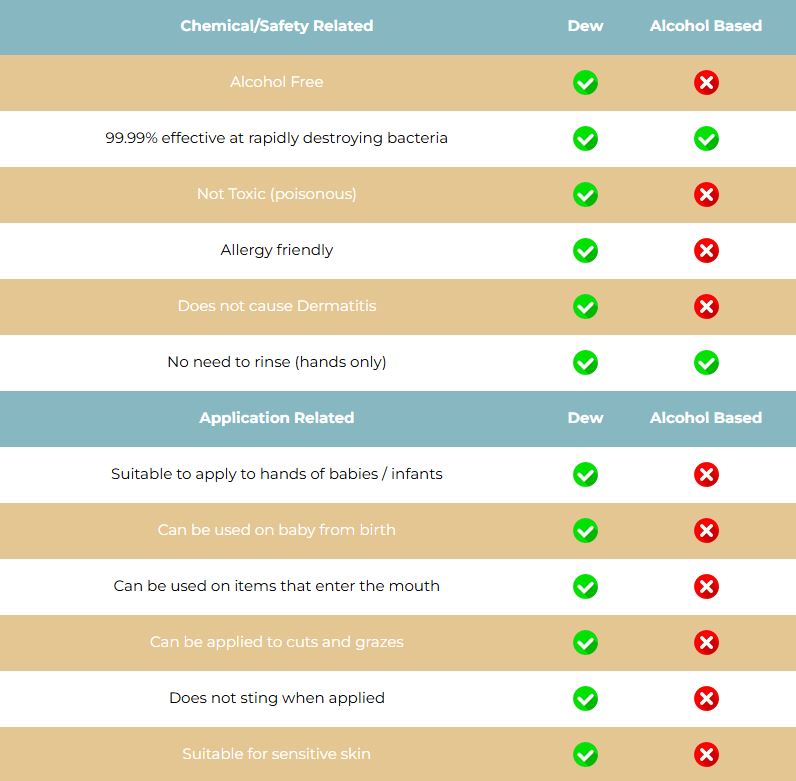Click Dew checkmark in Allergy friendly row
This screenshot has width=796, height=781.
[x=585, y=250]
